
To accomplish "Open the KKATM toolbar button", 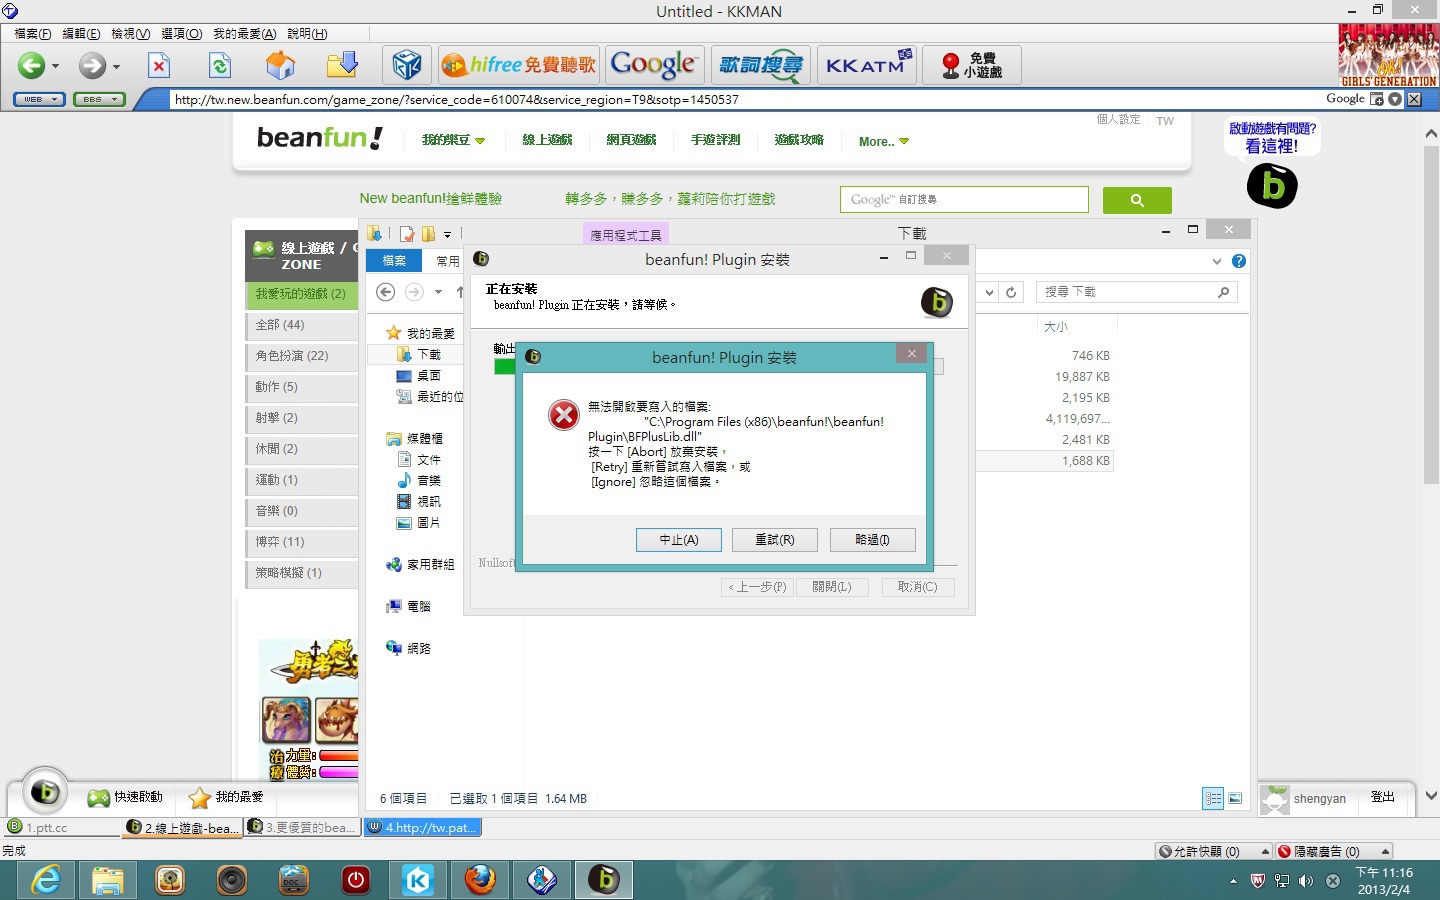I will coord(866,65).
